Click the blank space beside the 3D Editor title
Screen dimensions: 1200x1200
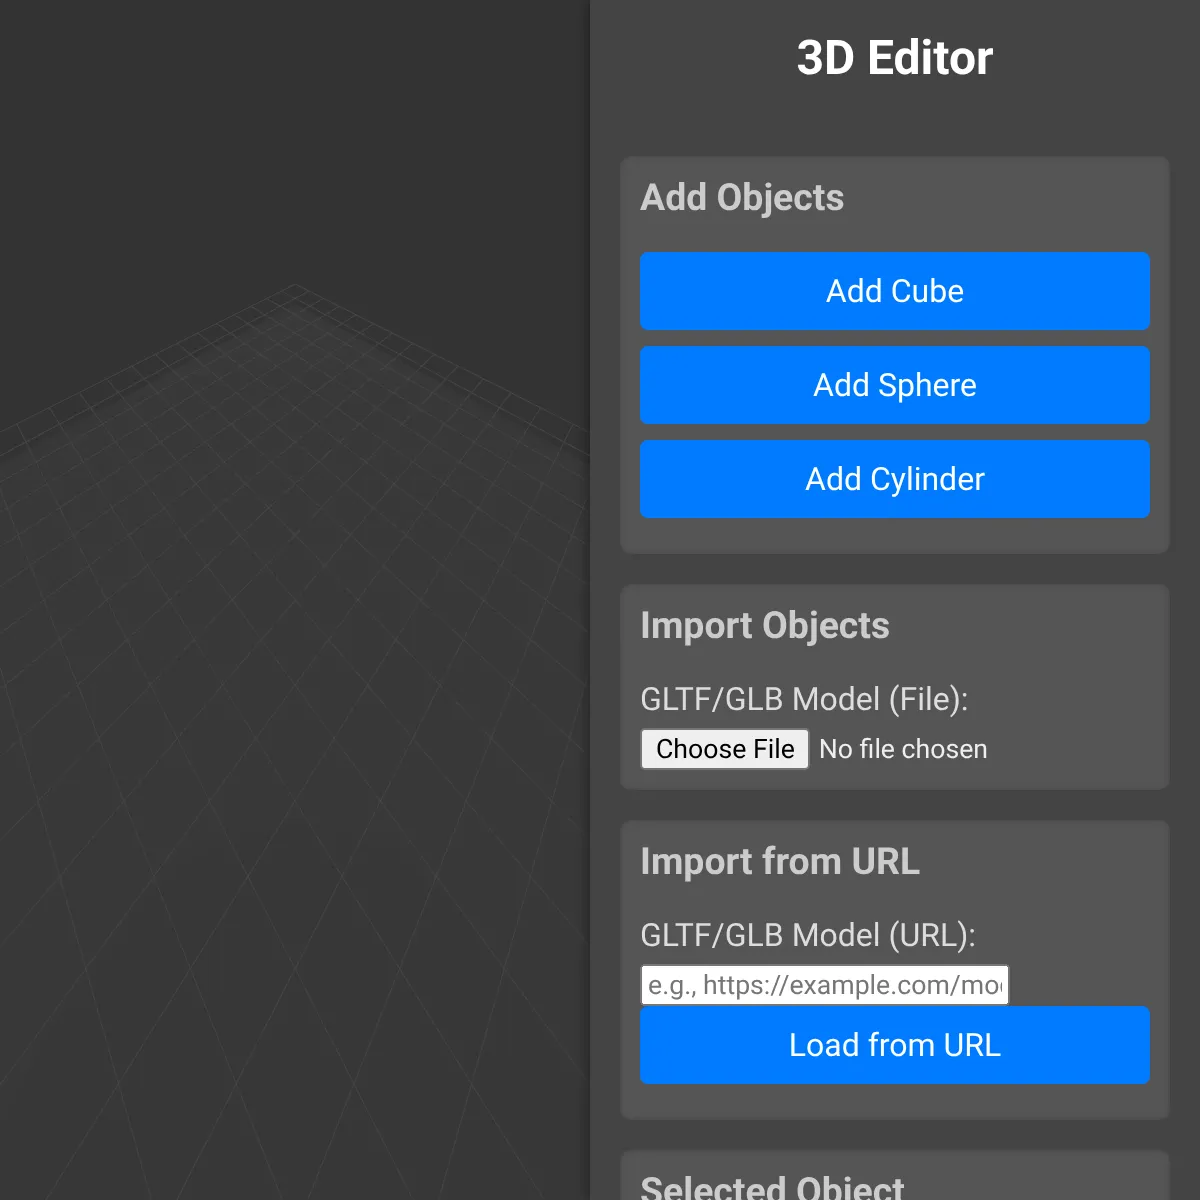click(x=1090, y=58)
